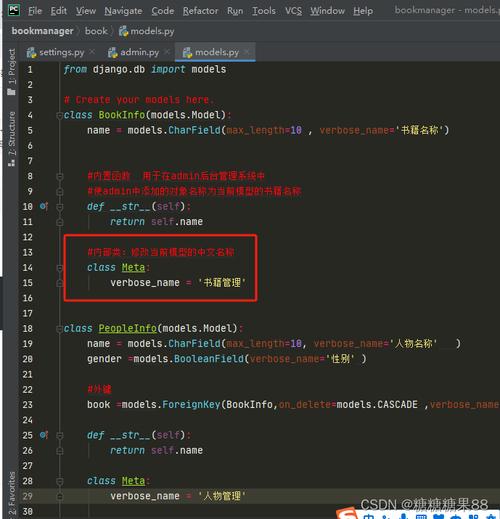Viewport: 500px width, 519px height.
Task: Collapse the Meta class fold on line 14
Action: coord(60,268)
